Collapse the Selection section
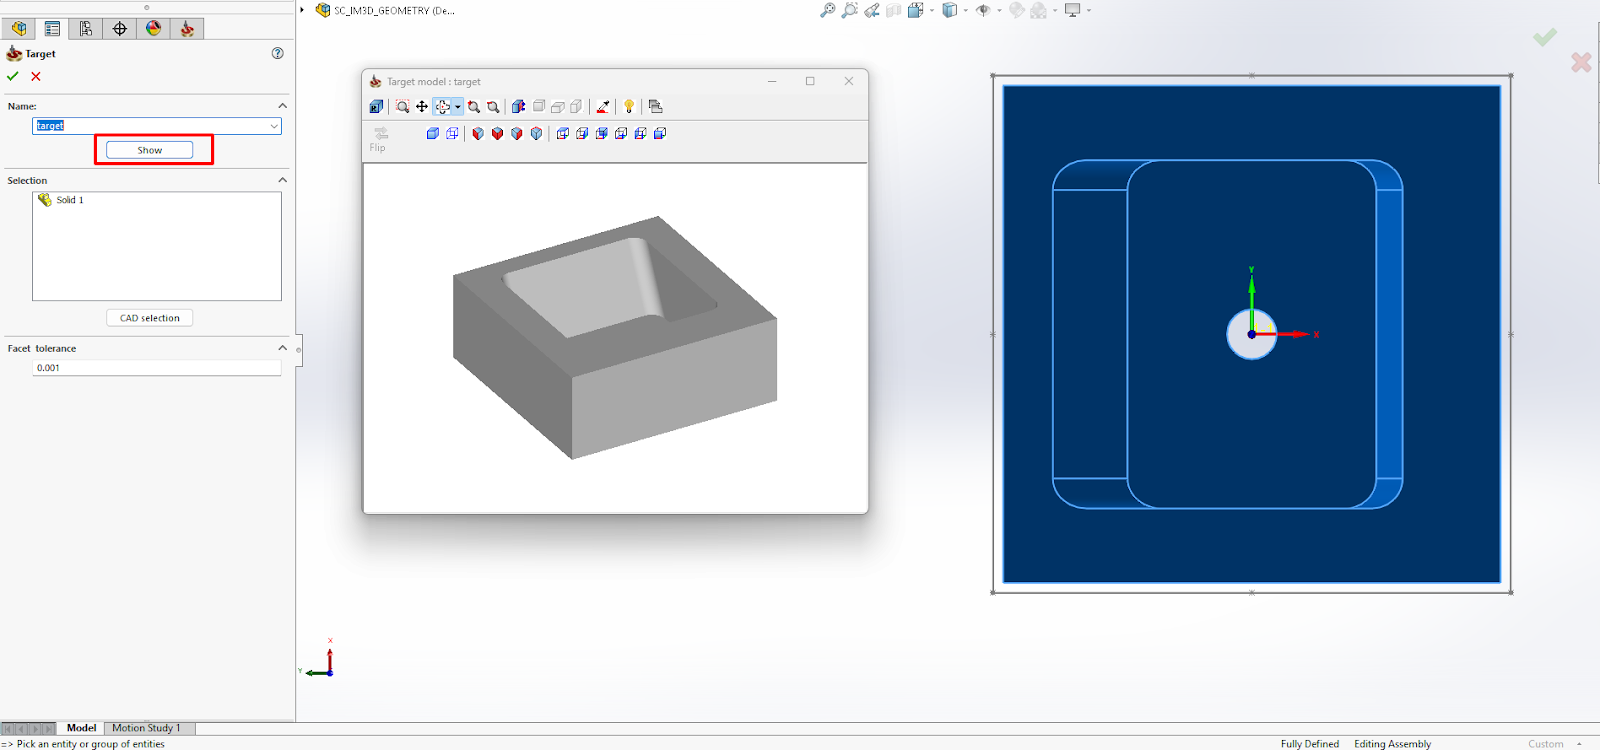 pyautogui.click(x=282, y=180)
